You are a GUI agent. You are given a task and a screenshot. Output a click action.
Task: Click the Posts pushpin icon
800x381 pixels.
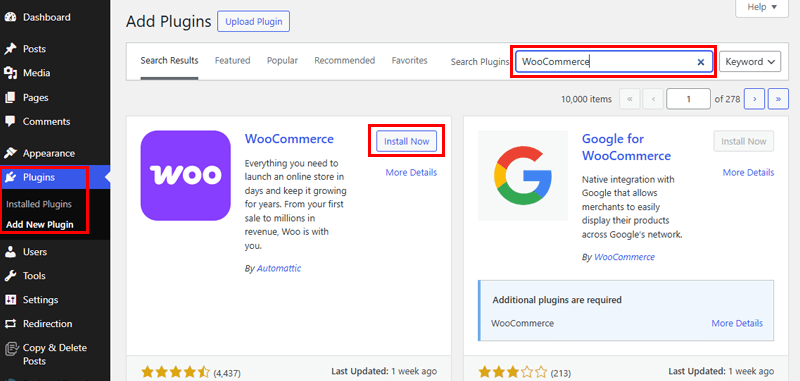[10, 49]
